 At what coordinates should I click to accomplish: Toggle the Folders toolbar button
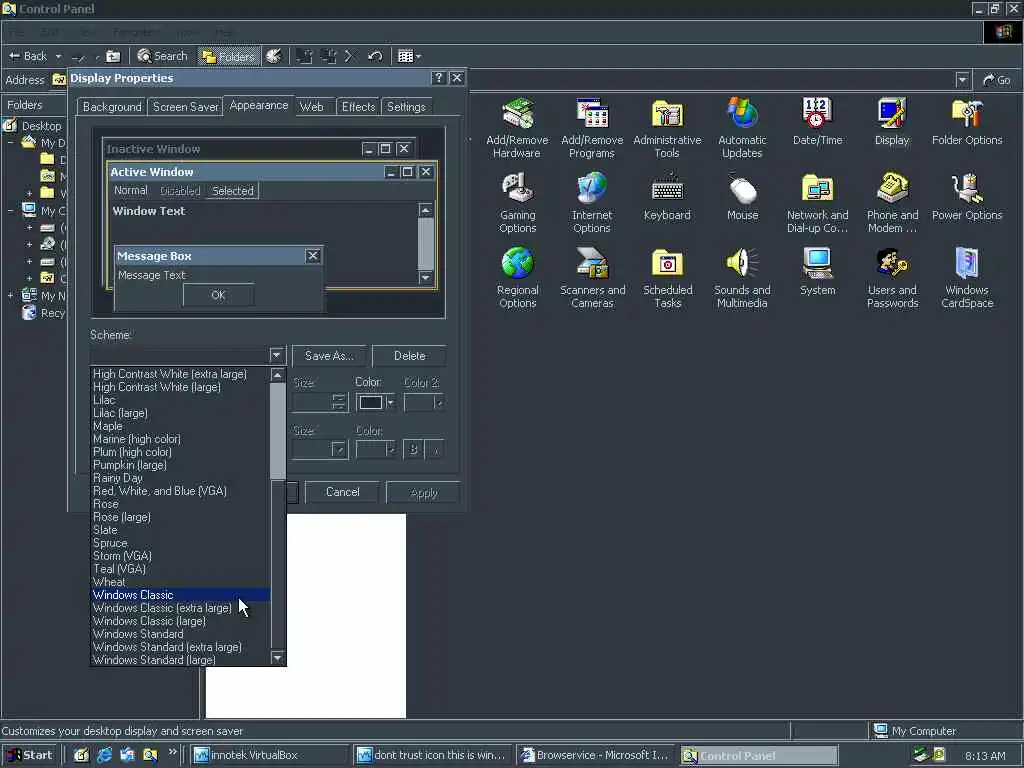pyautogui.click(x=228, y=56)
